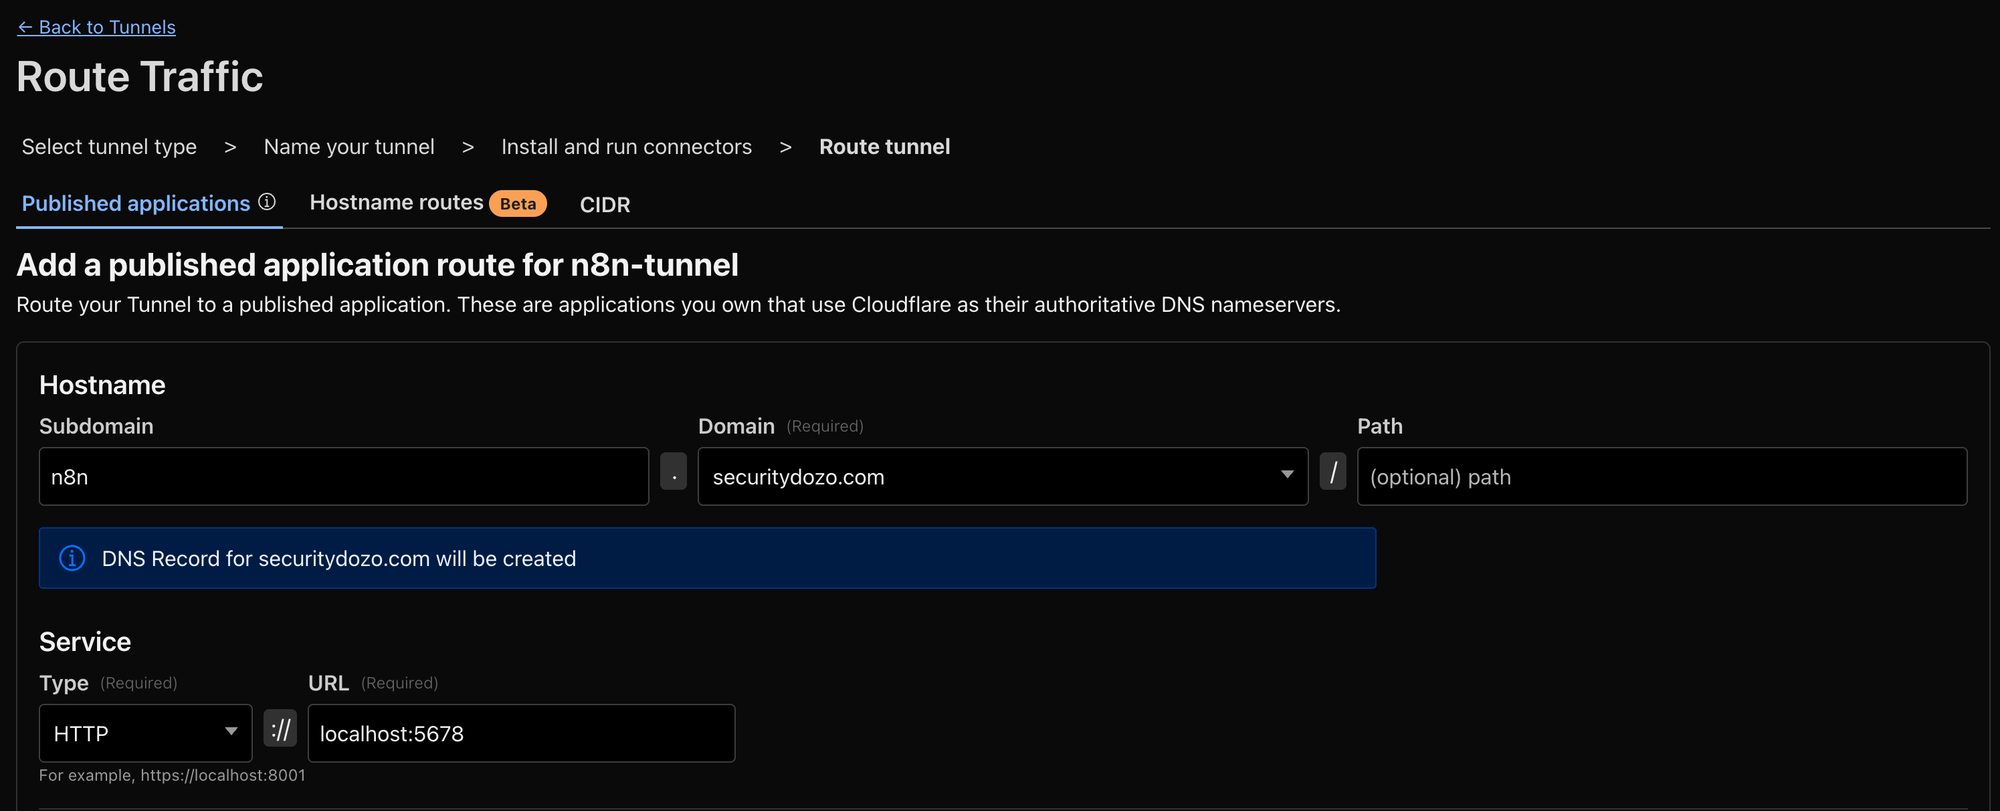Switch to the Hostname routes tab
Viewport: 2000px width, 811px height.
tap(396, 202)
